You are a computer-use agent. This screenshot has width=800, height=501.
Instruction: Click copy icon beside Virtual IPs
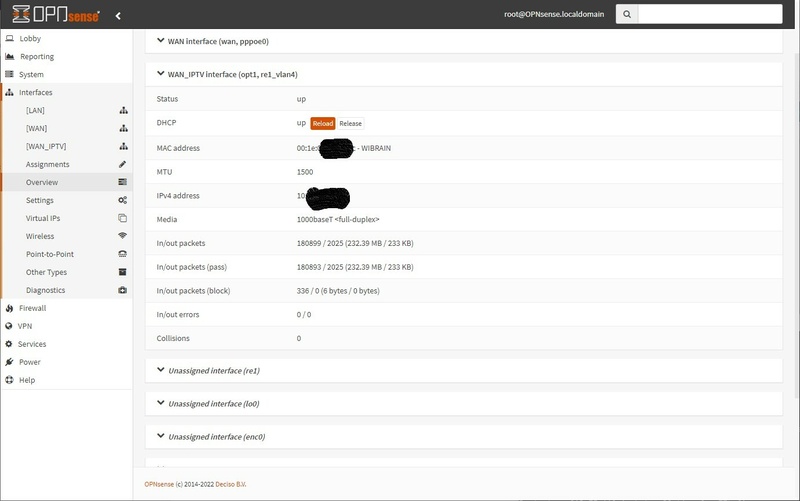pyautogui.click(x=122, y=218)
